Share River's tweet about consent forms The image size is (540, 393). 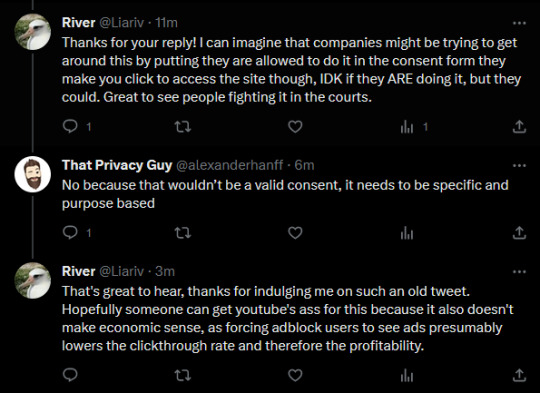pos(519,126)
